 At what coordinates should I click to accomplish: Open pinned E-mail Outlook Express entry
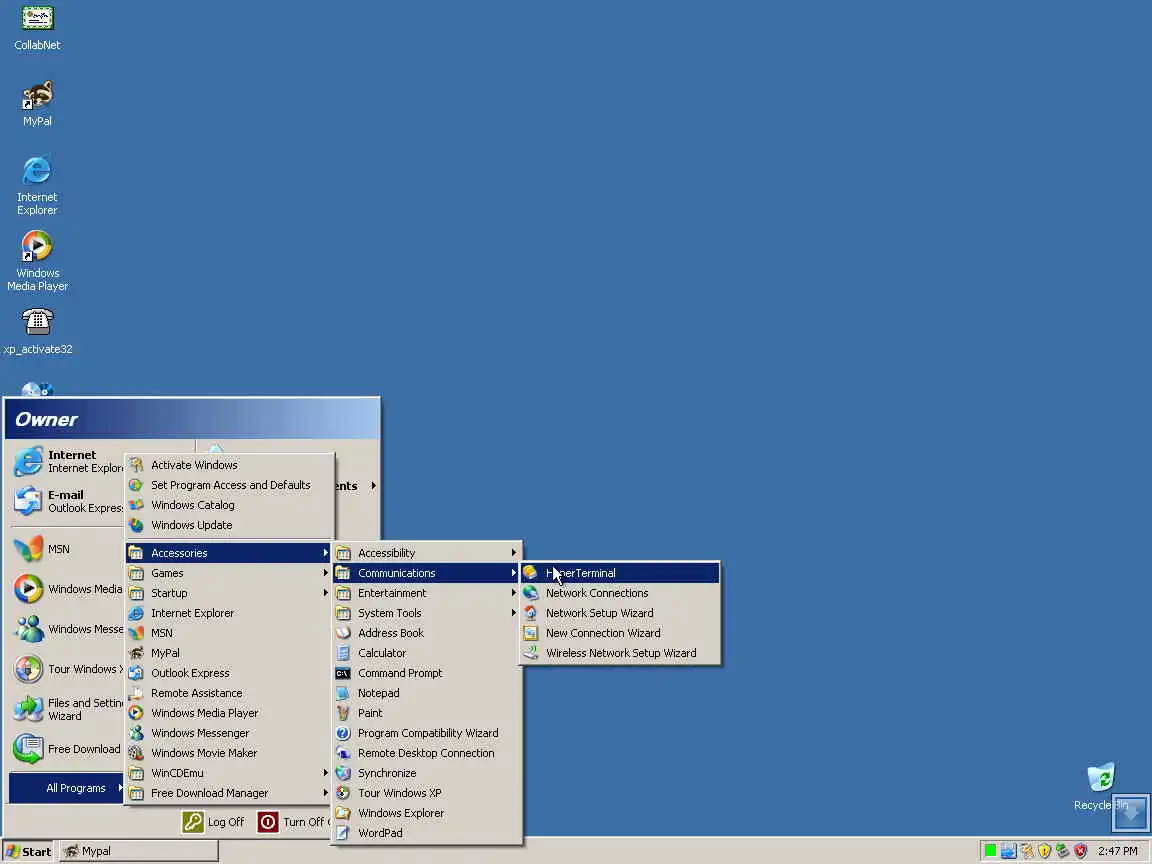[x=68, y=501]
